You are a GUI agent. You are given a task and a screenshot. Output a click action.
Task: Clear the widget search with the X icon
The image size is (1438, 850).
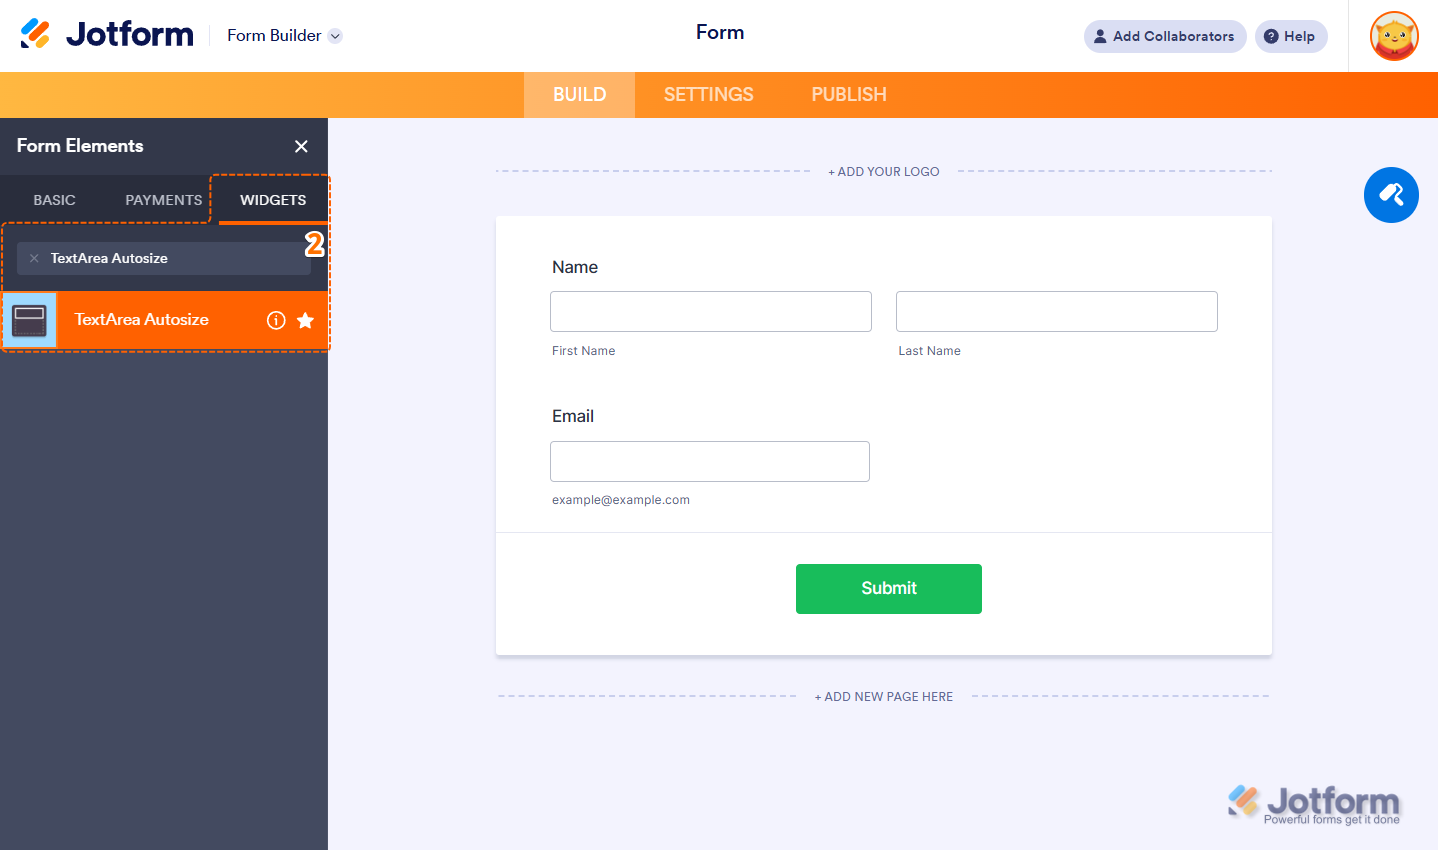[34, 258]
